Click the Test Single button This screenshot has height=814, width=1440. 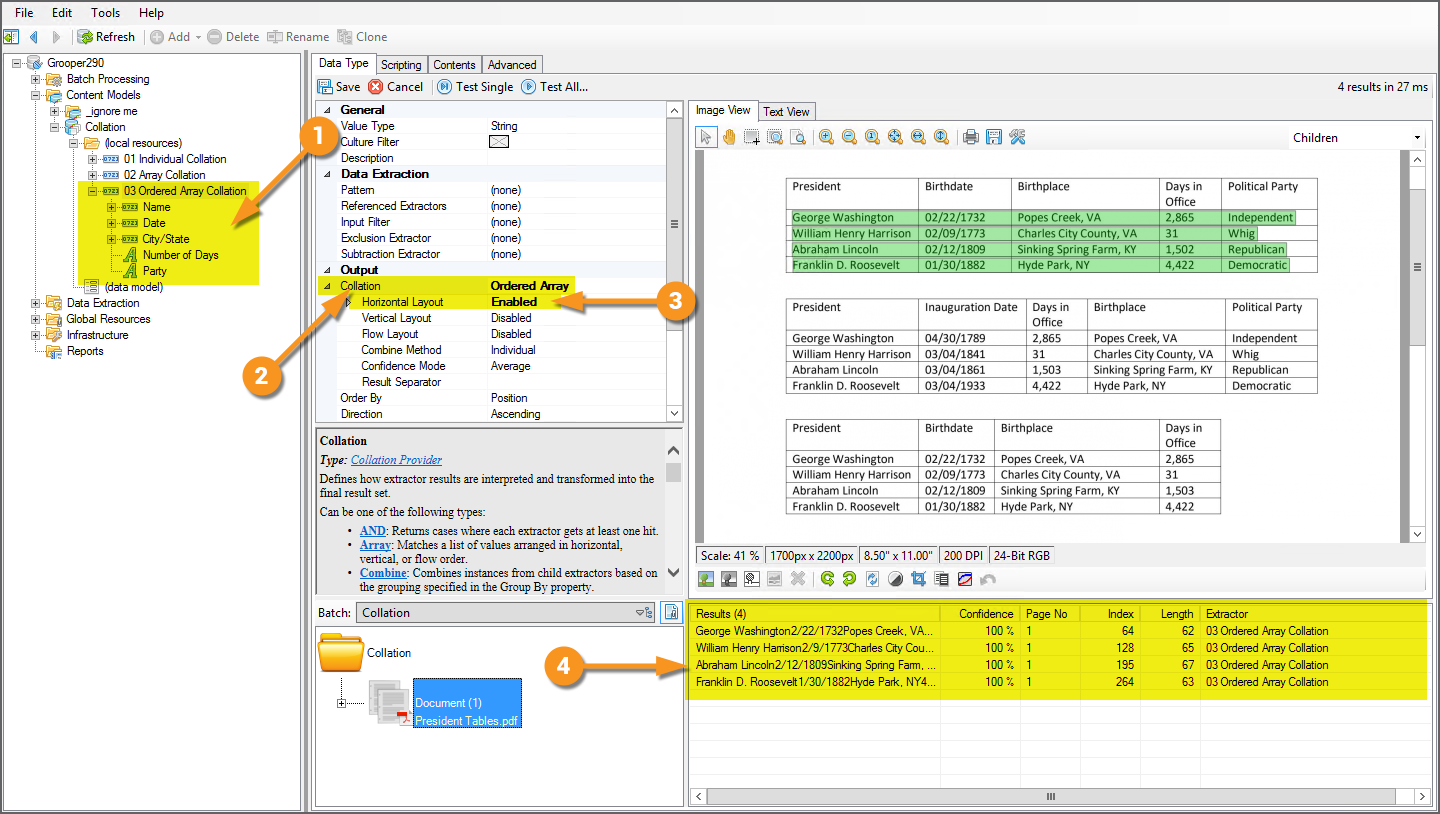pos(475,87)
